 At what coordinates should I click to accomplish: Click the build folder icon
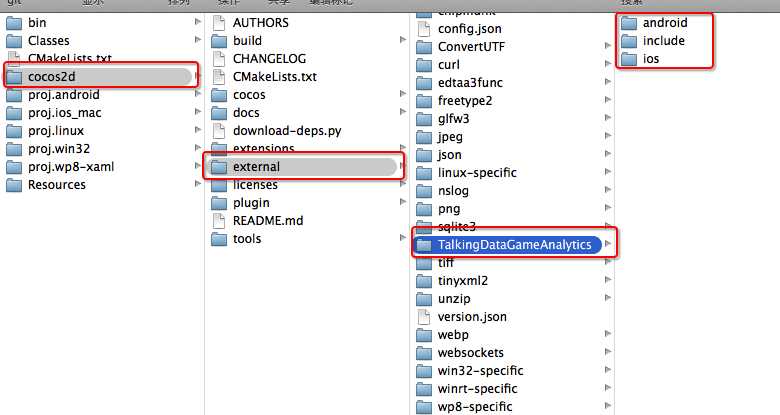219,41
